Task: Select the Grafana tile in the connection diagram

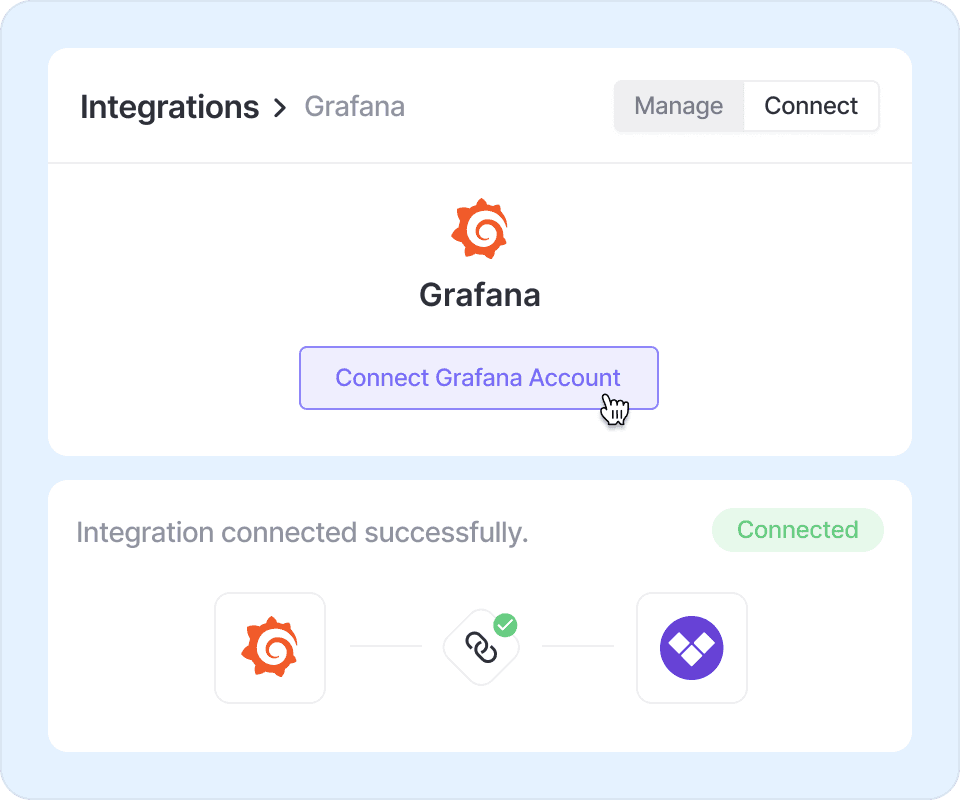Action: tap(270, 648)
